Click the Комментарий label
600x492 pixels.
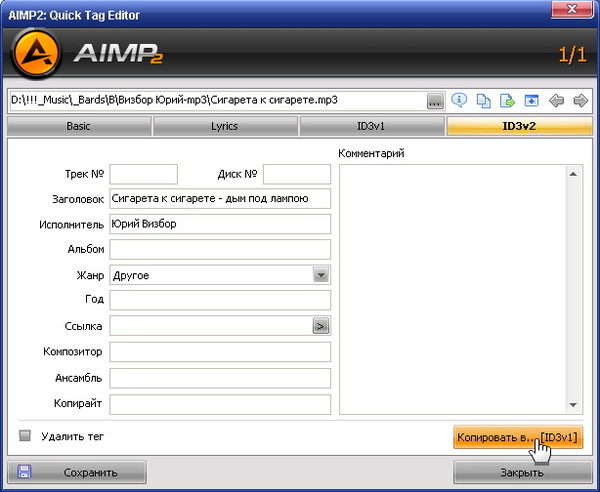coord(371,153)
